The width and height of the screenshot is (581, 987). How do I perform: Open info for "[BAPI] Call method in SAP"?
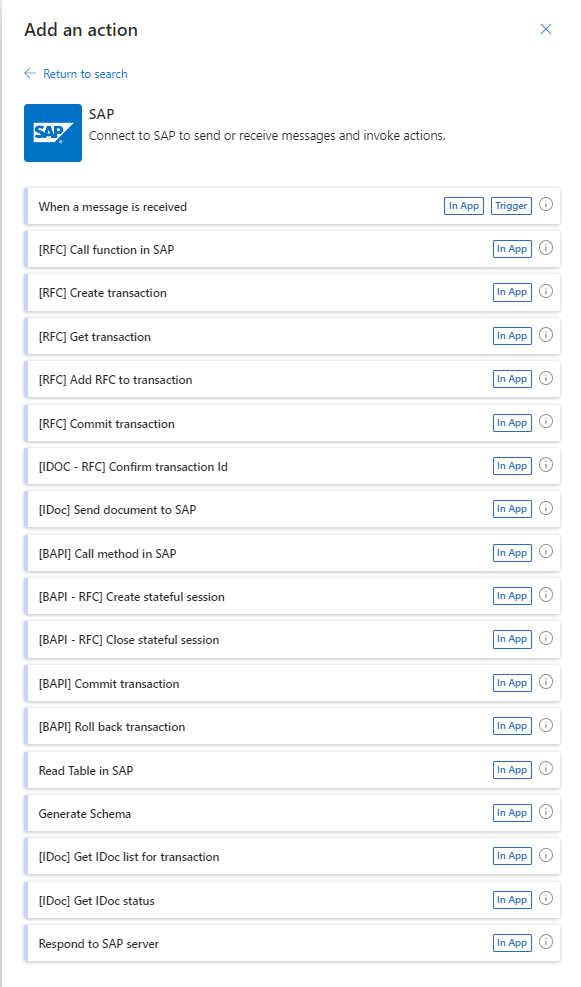[x=545, y=552]
